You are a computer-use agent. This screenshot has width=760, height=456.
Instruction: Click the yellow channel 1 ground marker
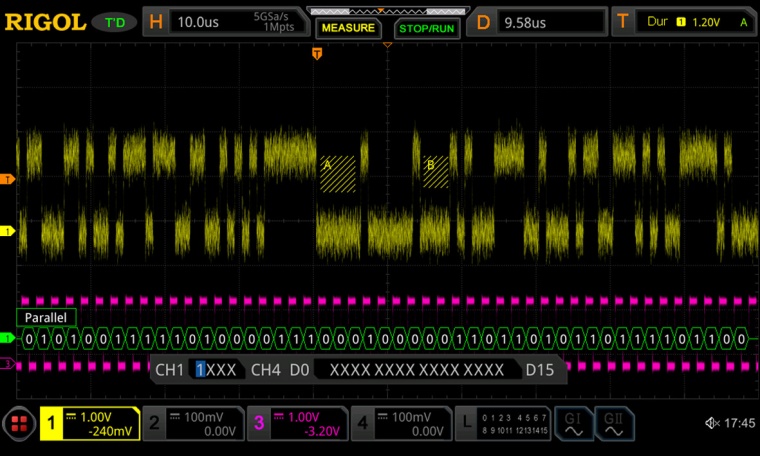(x=9, y=231)
